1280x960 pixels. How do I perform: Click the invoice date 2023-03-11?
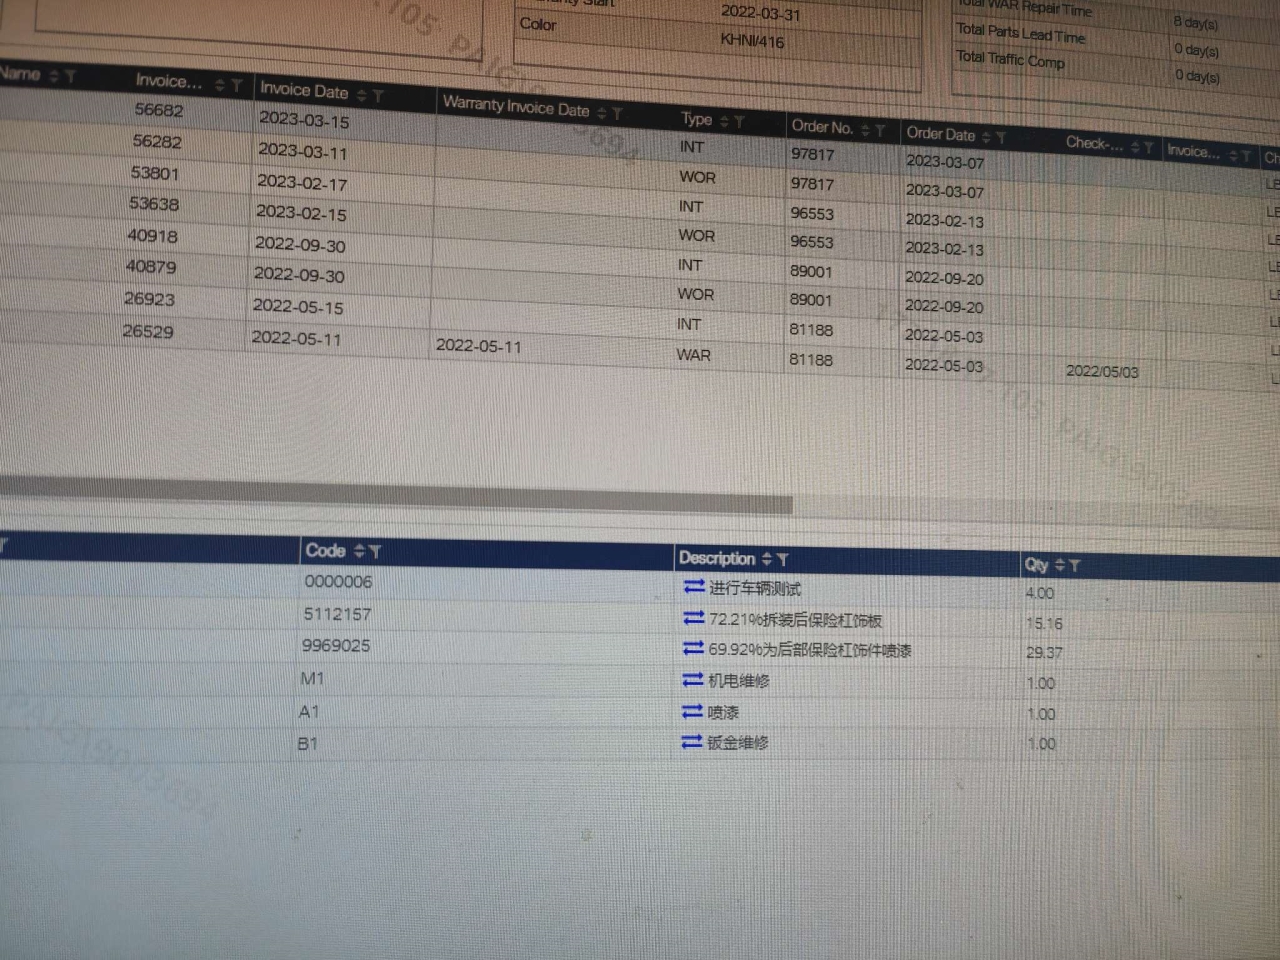(302, 152)
